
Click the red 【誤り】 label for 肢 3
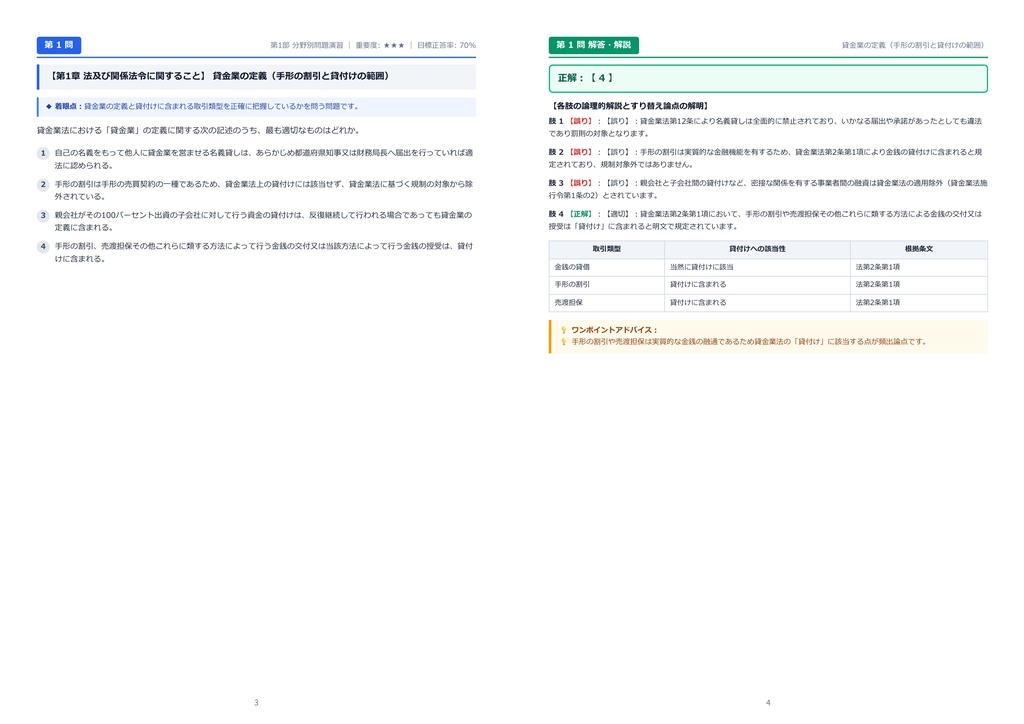580,183
